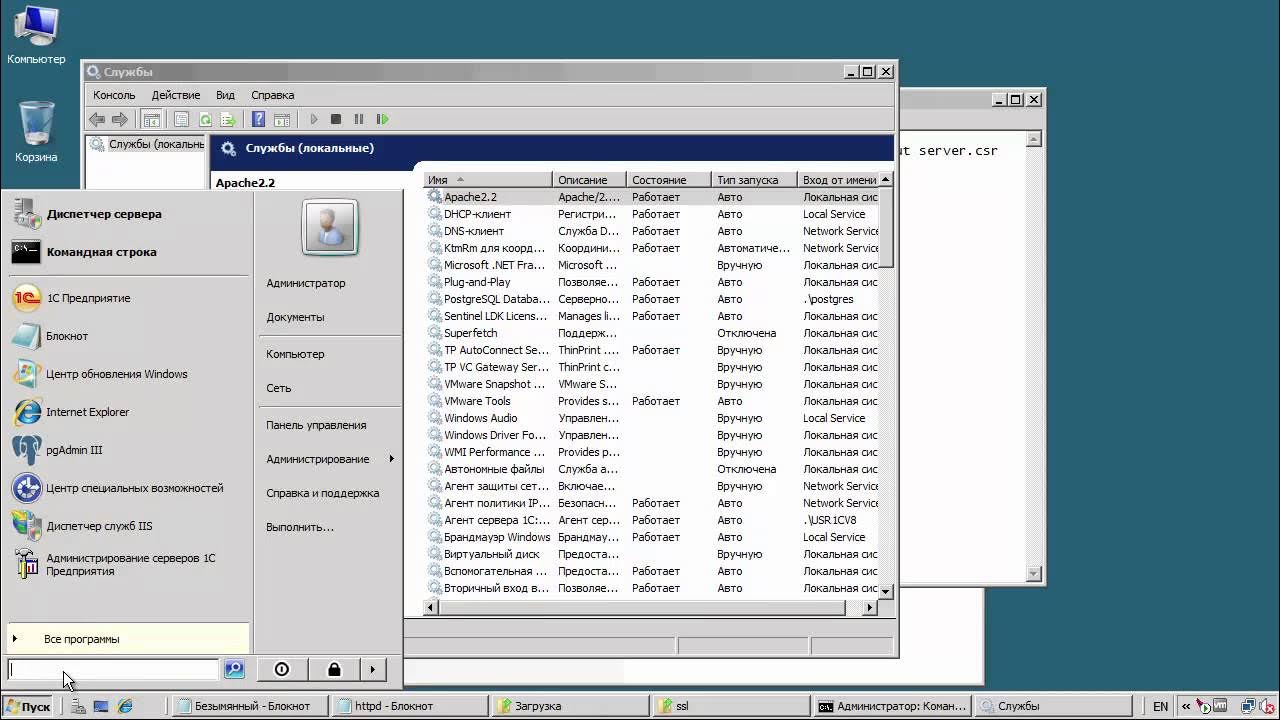Click Run... in the Start menu
1280x720 pixels.
coord(300,527)
